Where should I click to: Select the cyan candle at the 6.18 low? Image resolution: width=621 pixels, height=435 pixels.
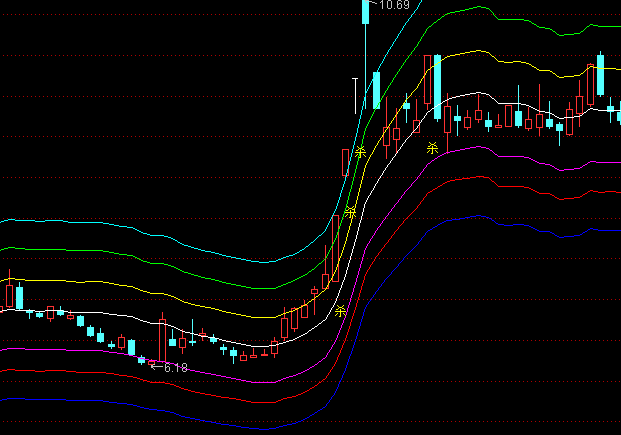[142, 359]
